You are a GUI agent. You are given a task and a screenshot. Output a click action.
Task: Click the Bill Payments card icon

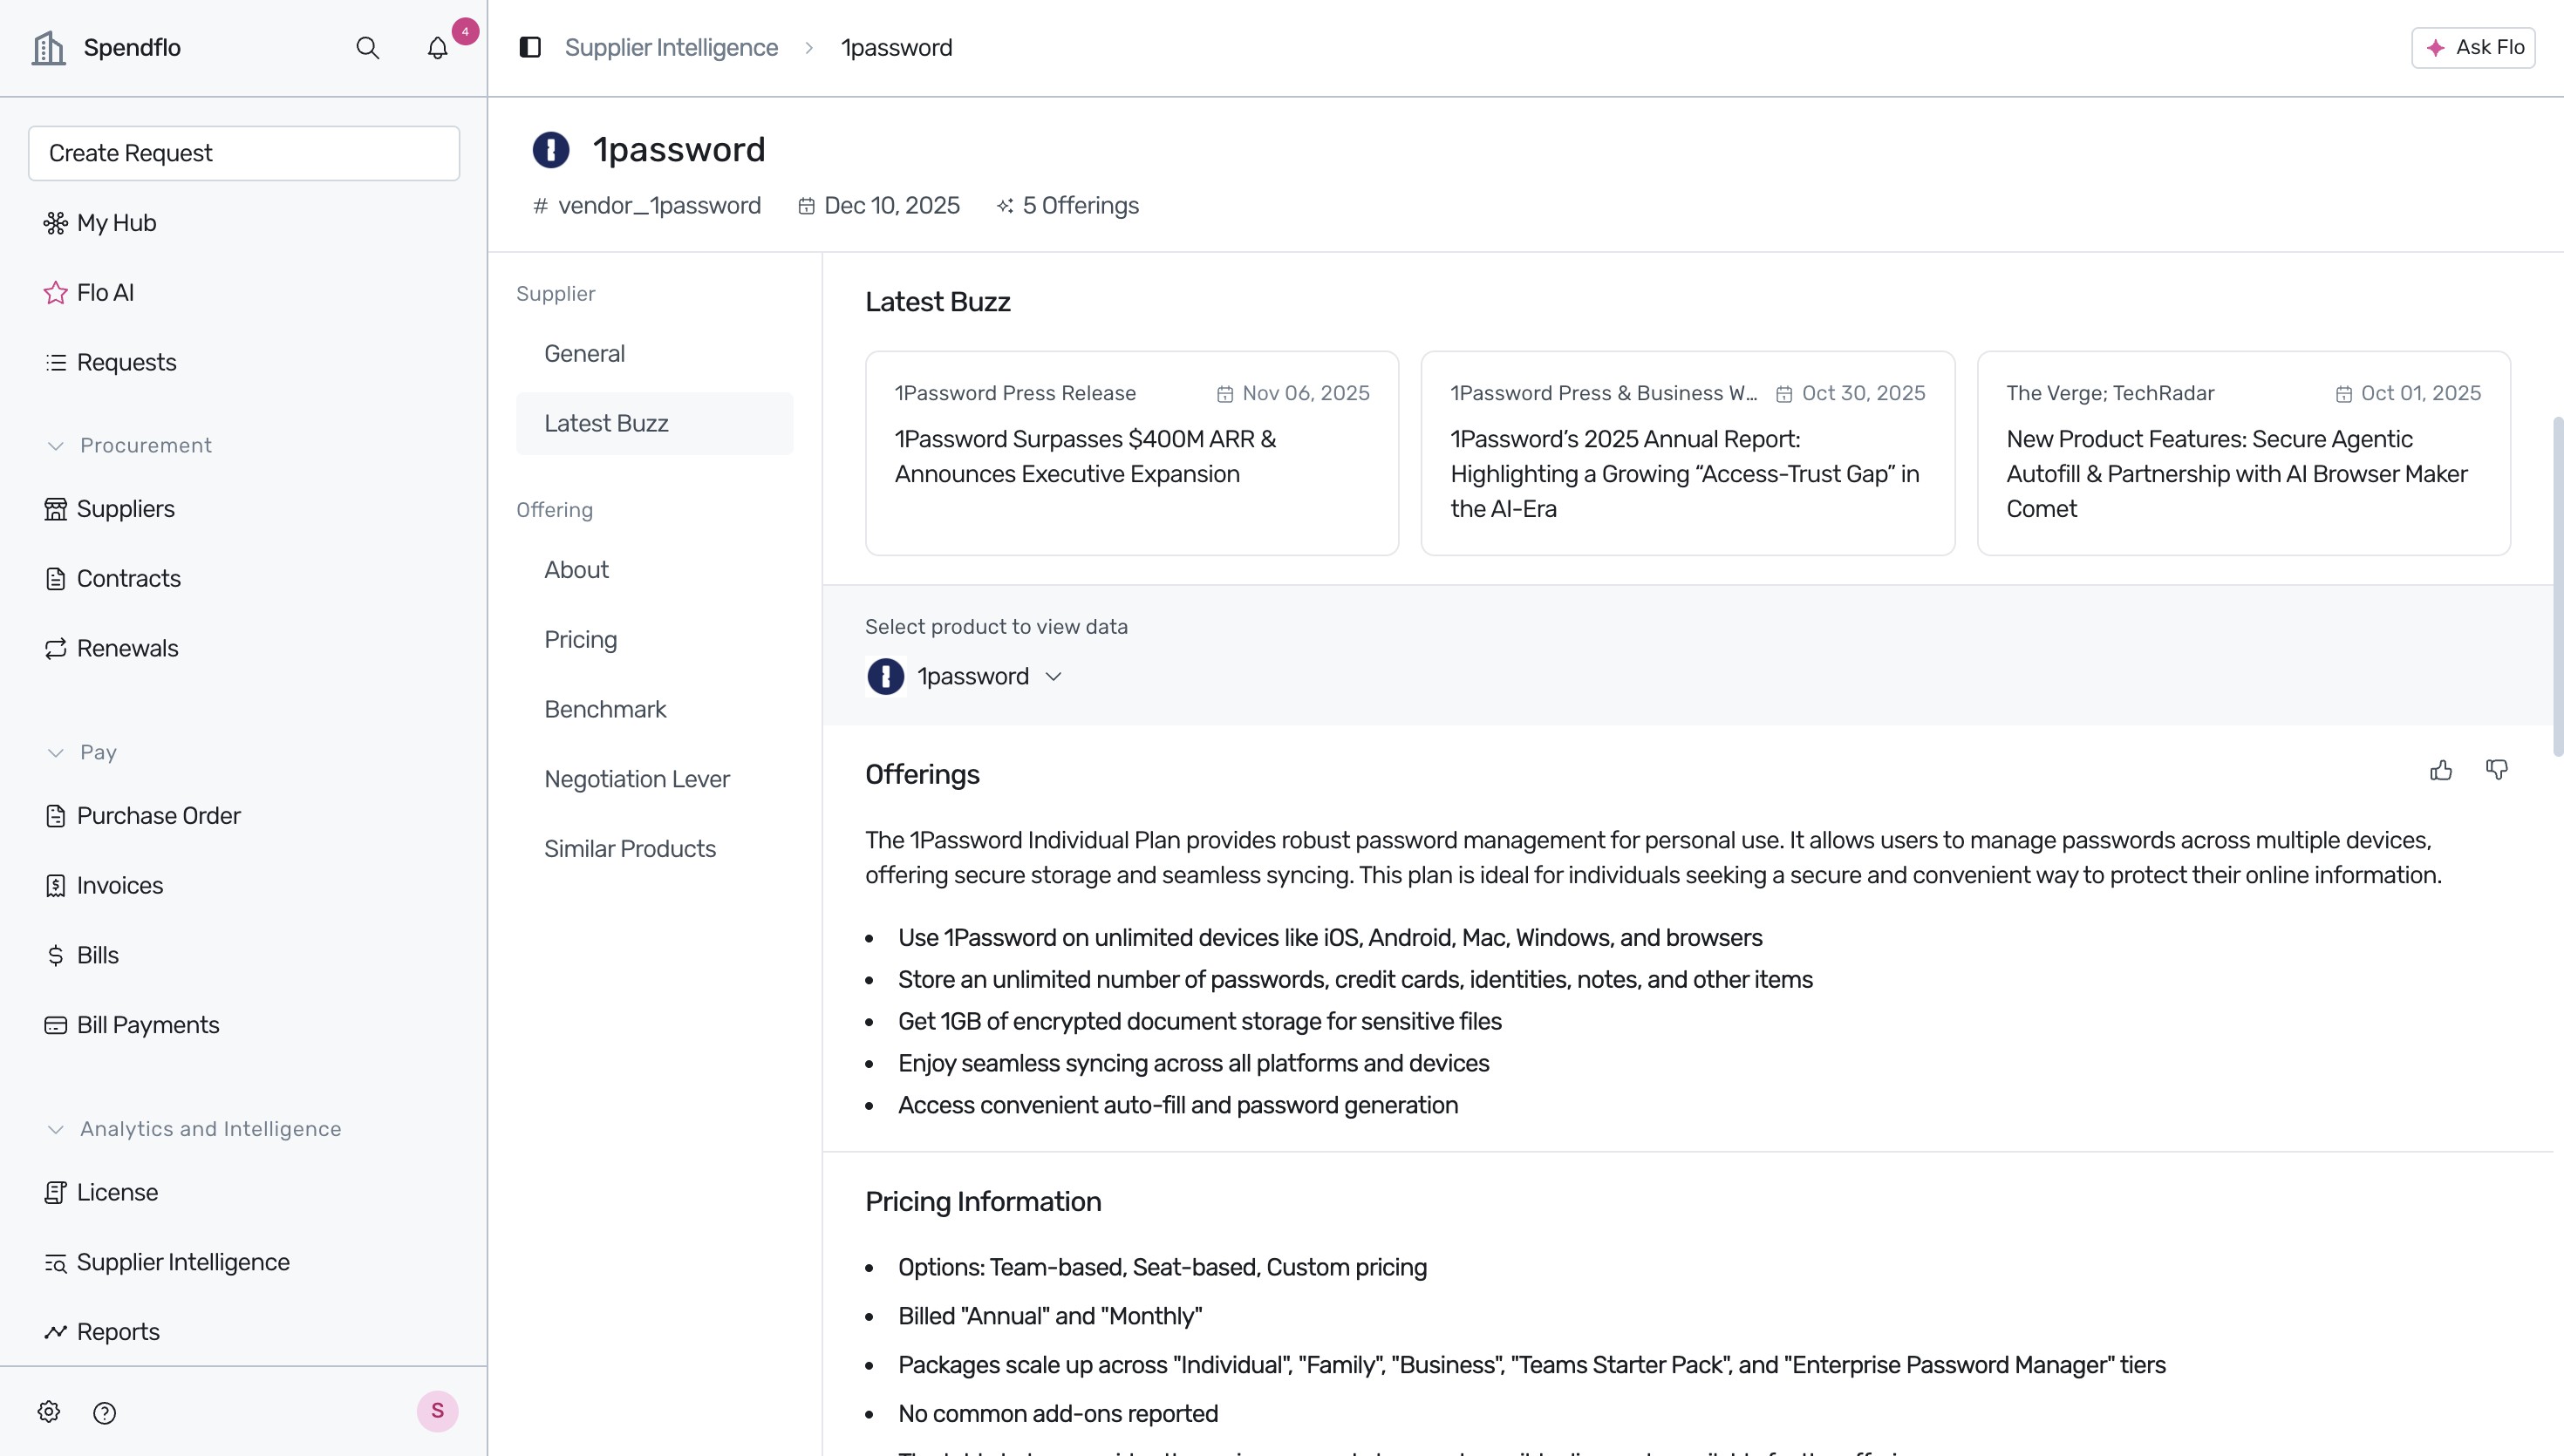coord(55,1025)
